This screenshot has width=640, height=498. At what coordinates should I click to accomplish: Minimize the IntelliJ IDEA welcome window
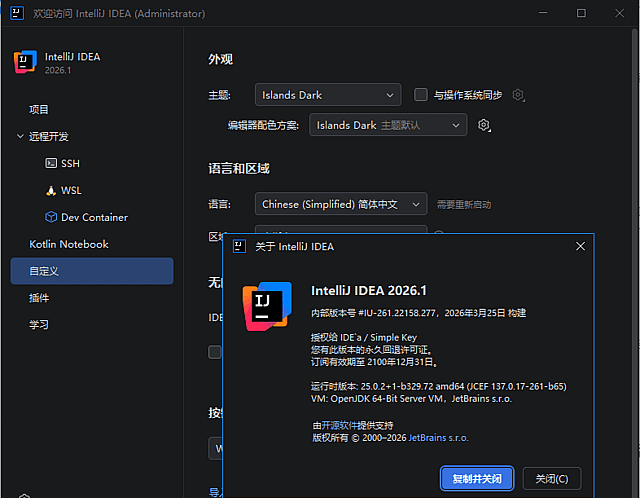coord(543,13)
